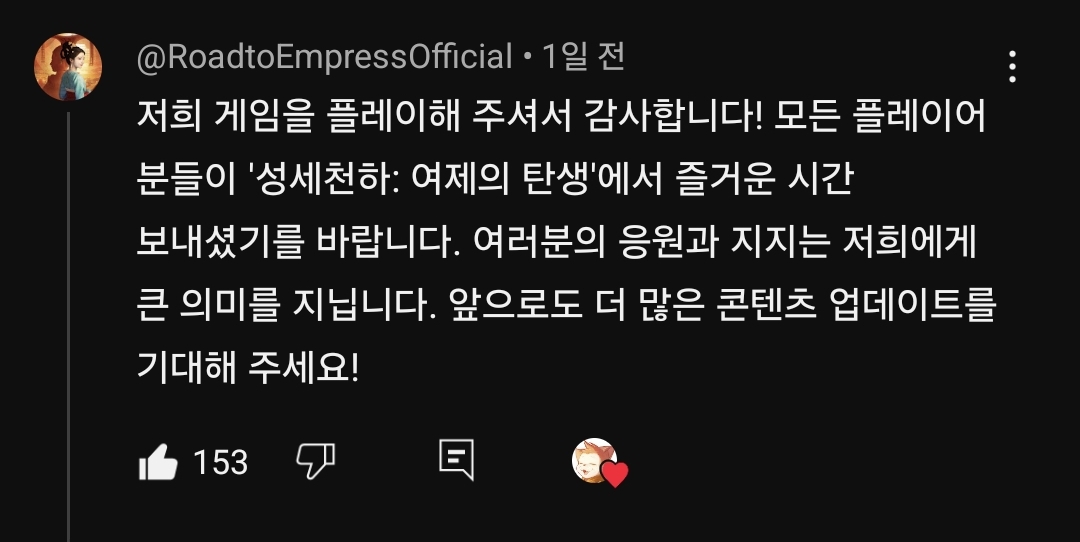Select the game title '성세천하: 여제의 탄생'
The height and width of the screenshot is (542, 1080).
coord(424,180)
